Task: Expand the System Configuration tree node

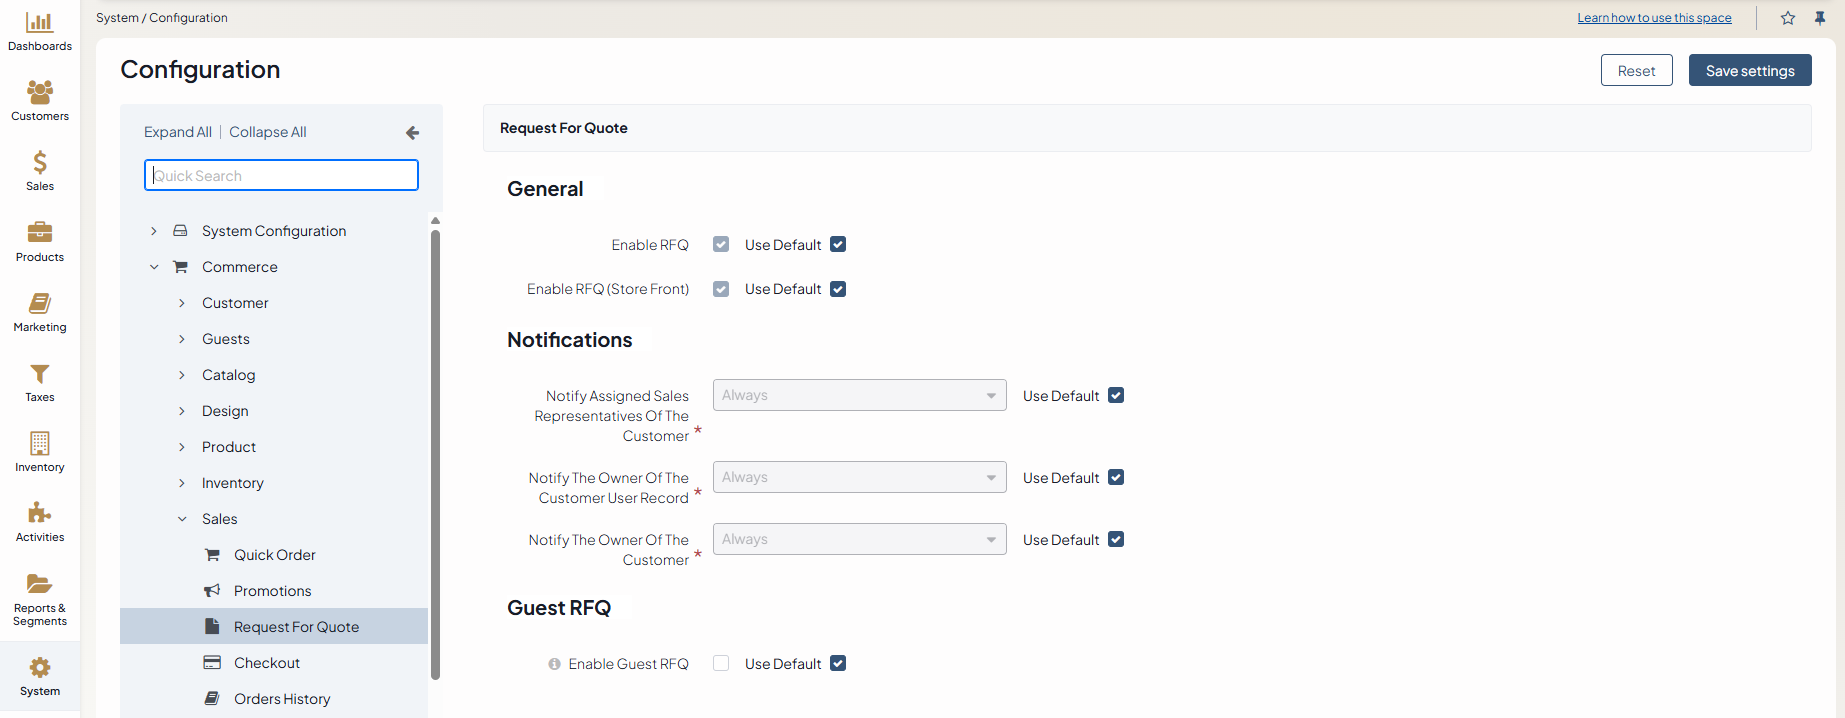Action: coord(154,231)
